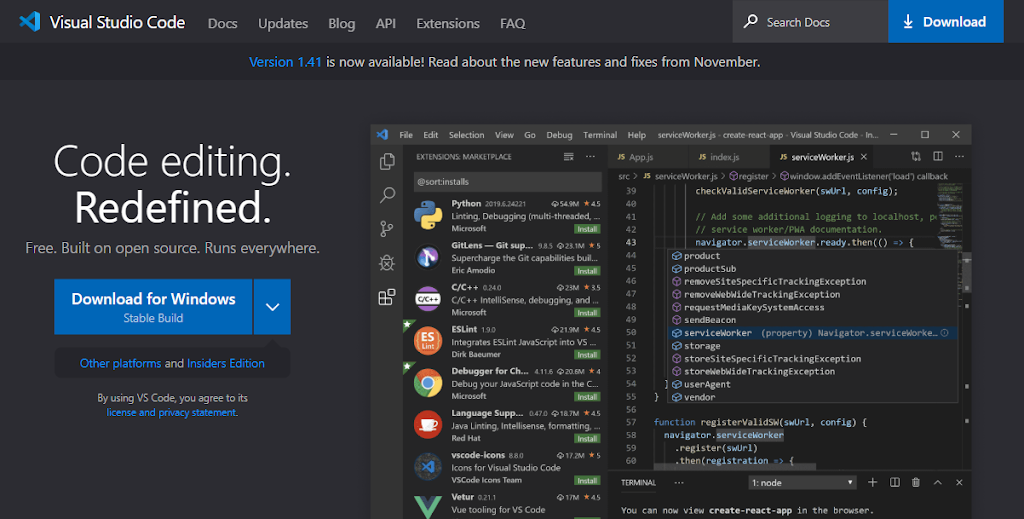Open the Other platforms link
Screen dimensions: 1024x519
[120, 363]
